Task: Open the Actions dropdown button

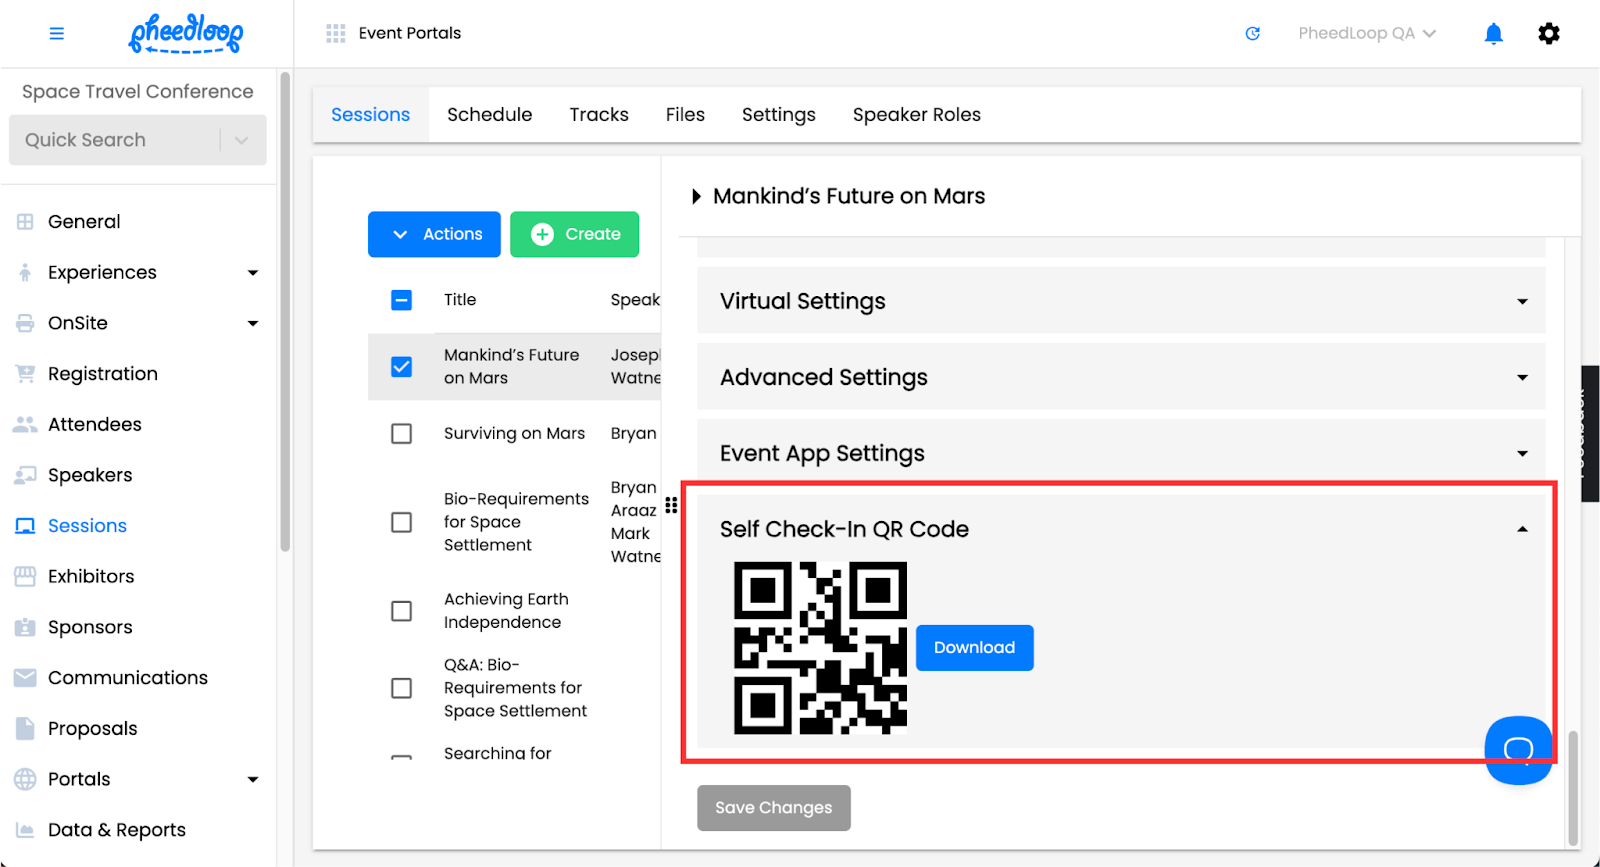Action: tap(434, 234)
